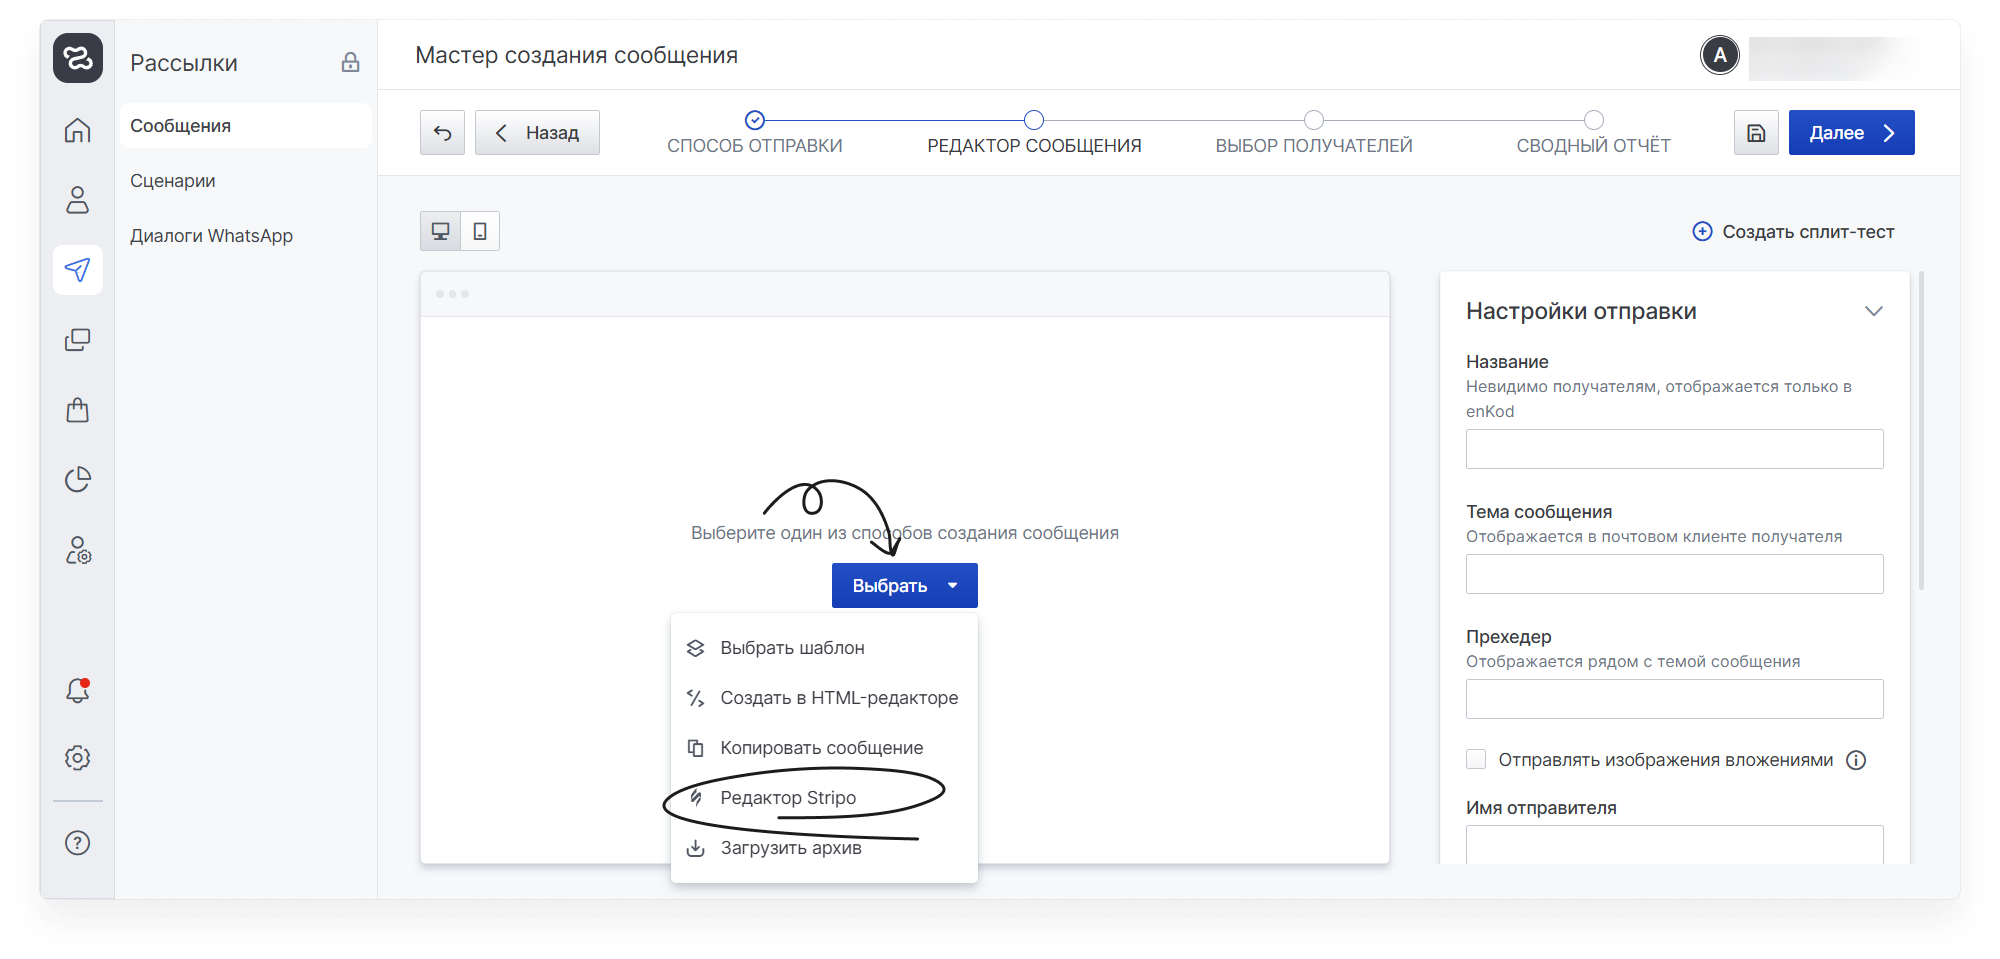Screen dimensions: 2000x959
Task: Open the Выбрать dropdown button
Action: click(x=905, y=586)
